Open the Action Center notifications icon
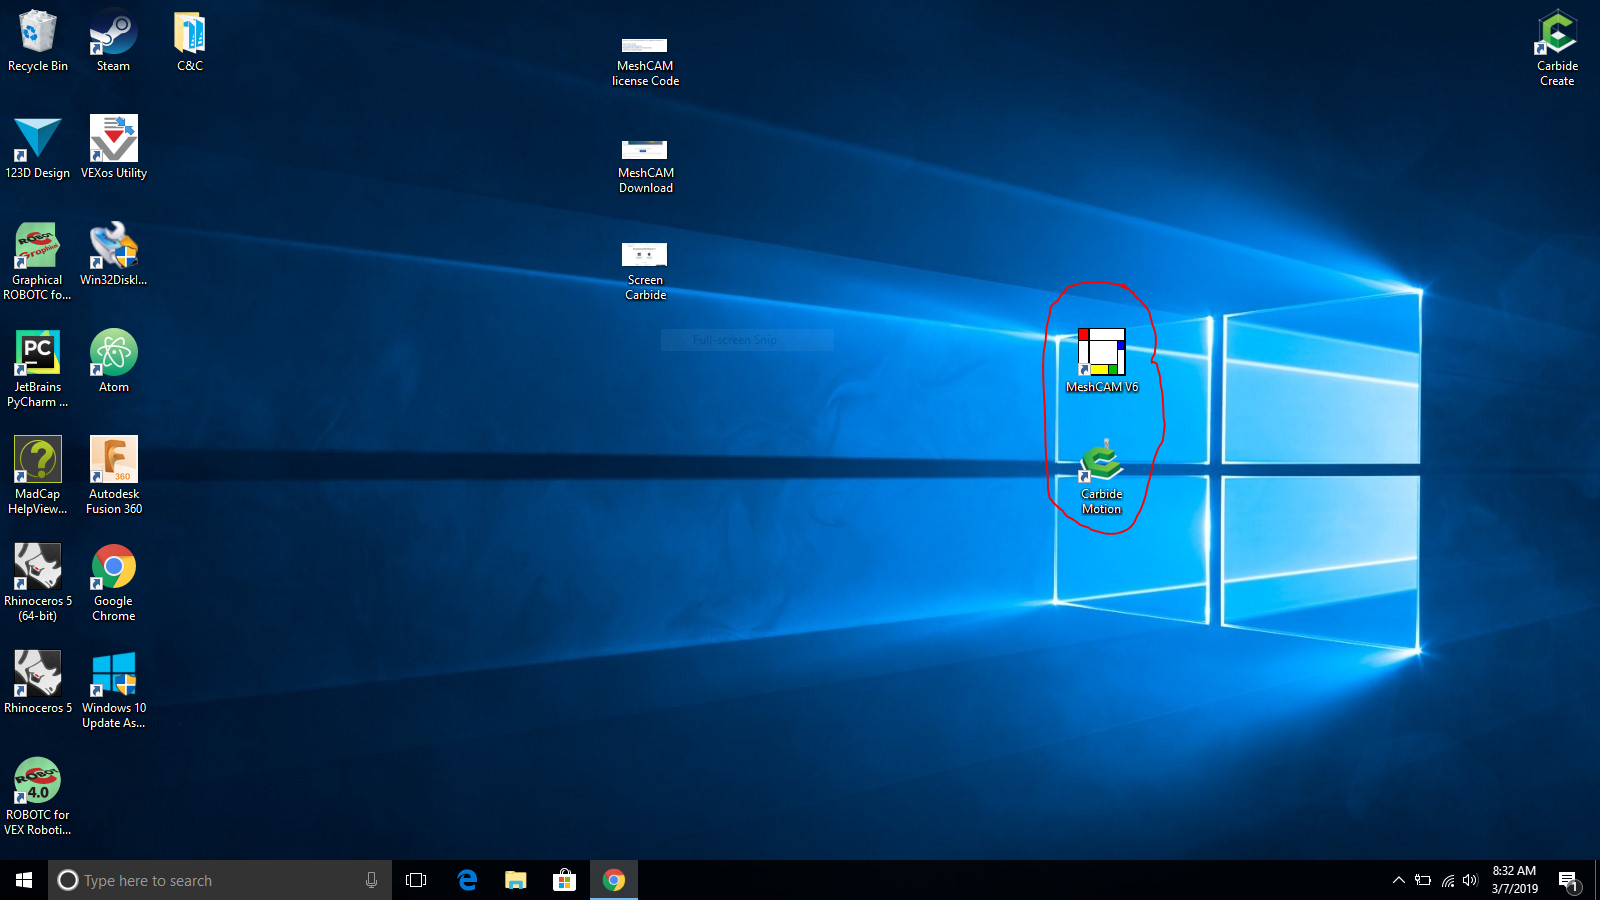The height and width of the screenshot is (900, 1600). (x=1568, y=880)
